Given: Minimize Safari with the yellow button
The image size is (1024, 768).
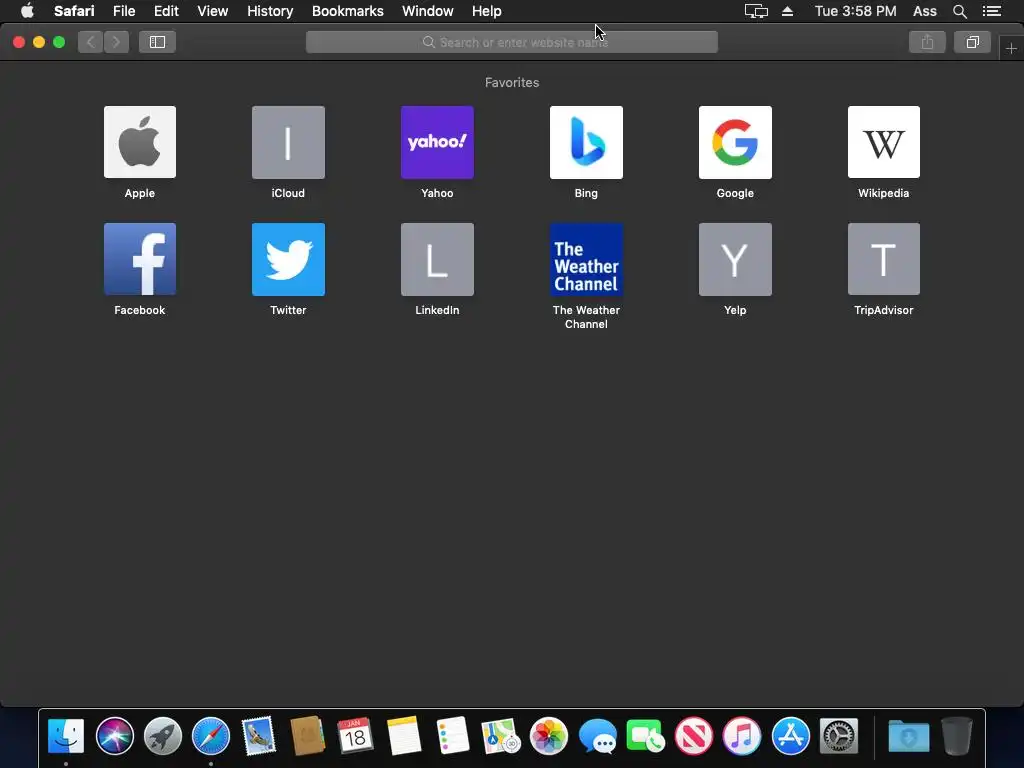Looking at the screenshot, I should pos(39,42).
